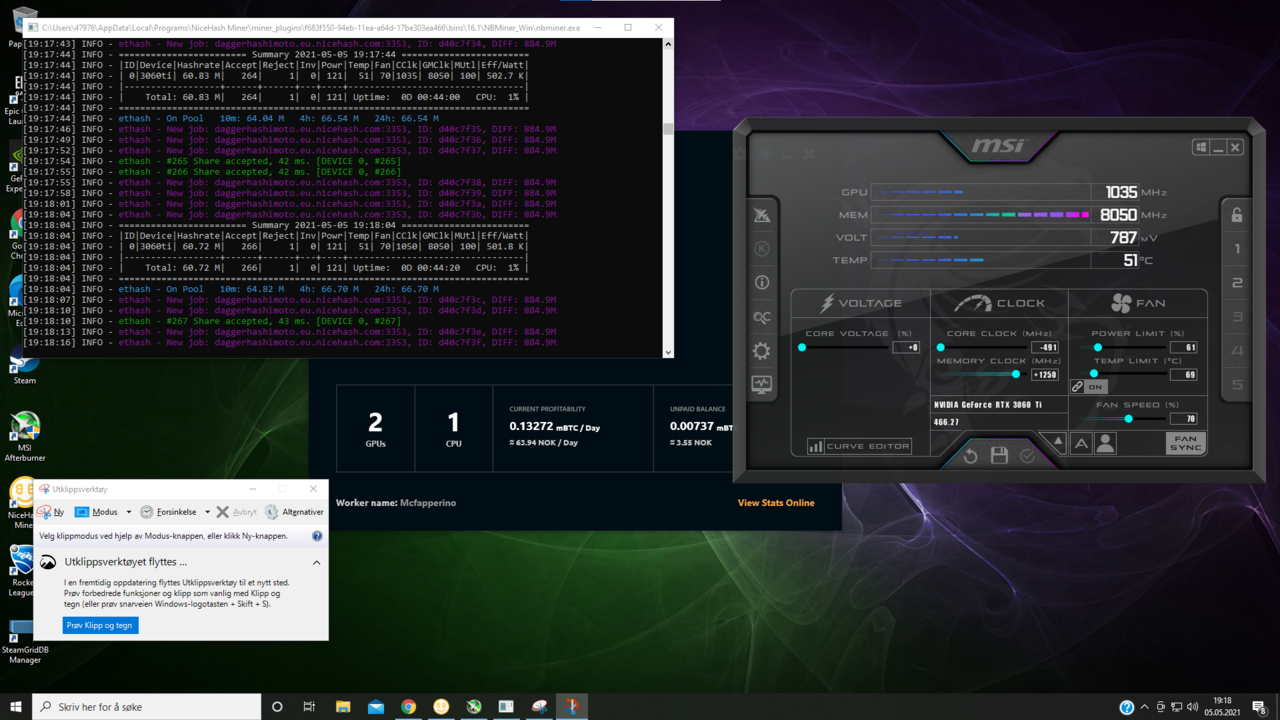Viewport: 1280px width, 720px height.
Task: Collapse the Utklippsverktøyet flyttes notice
Action: tap(316, 562)
